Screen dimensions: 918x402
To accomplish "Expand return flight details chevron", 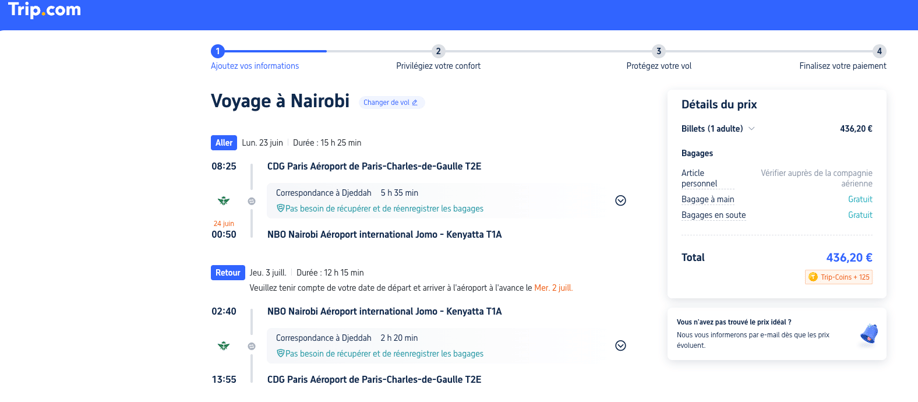I will 621,346.
